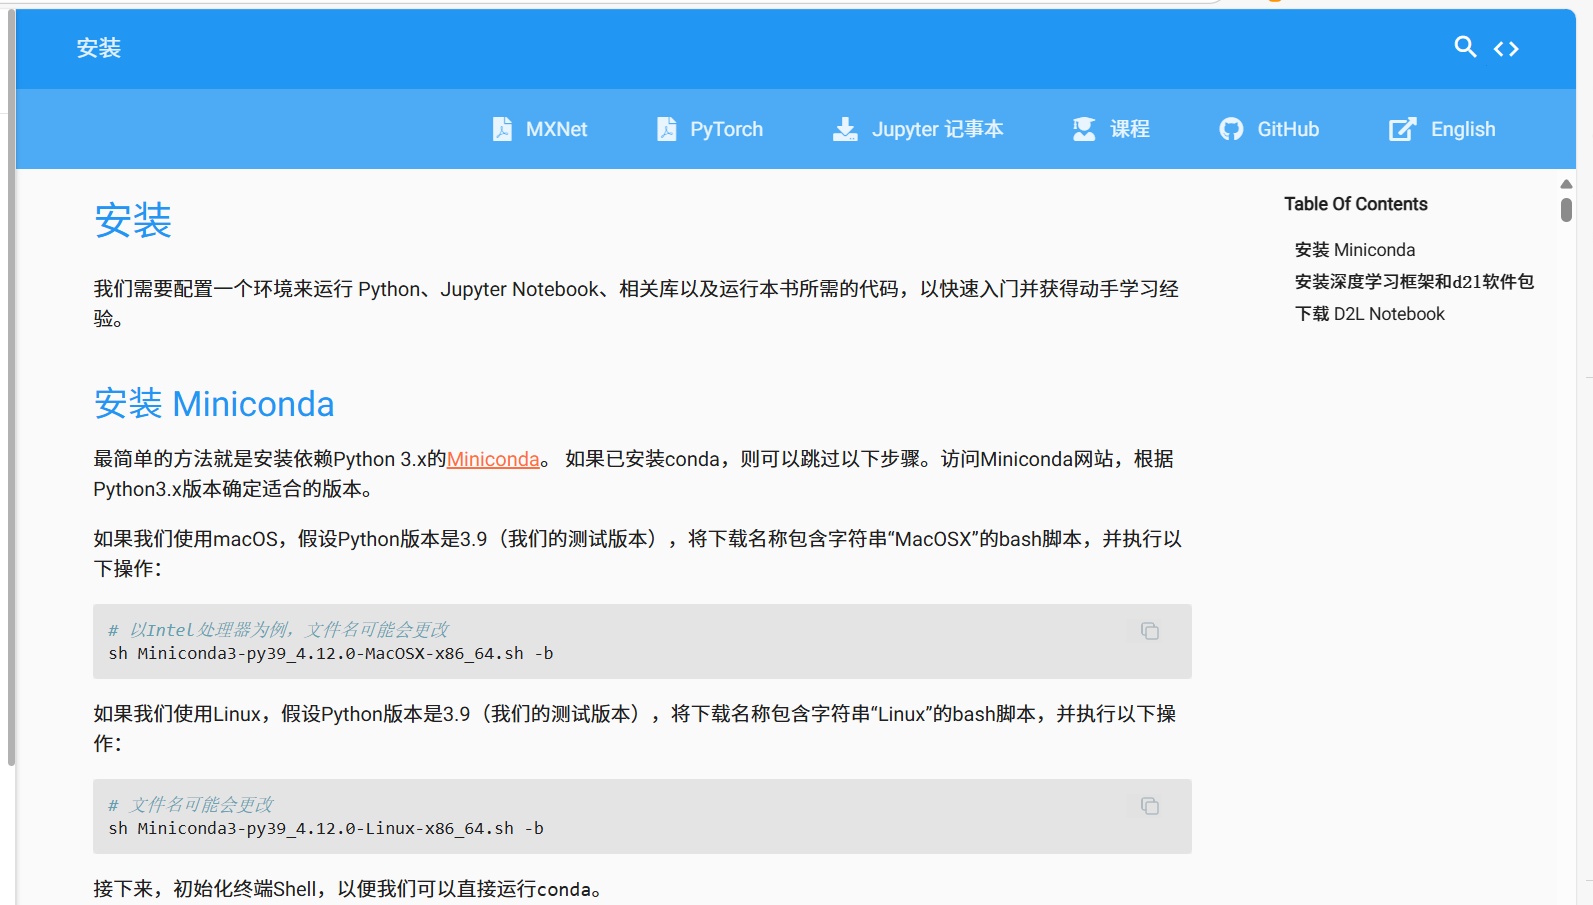Open the Jupyter 记事本 navigation link
The image size is (1593, 905).
(x=918, y=129)
